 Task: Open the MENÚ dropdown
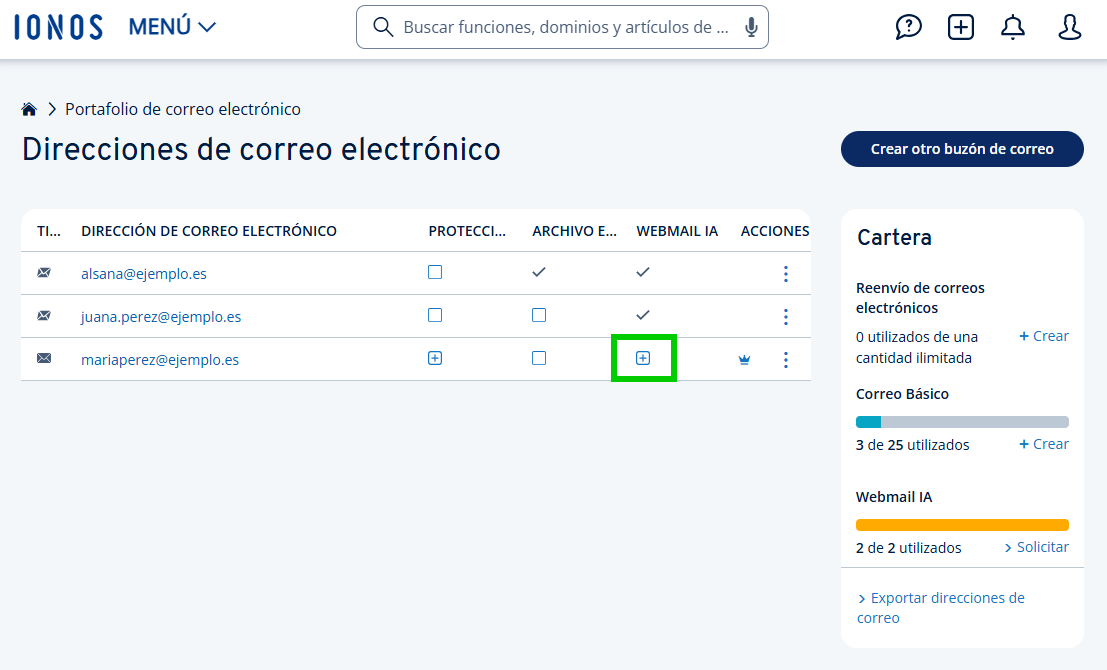172,27
